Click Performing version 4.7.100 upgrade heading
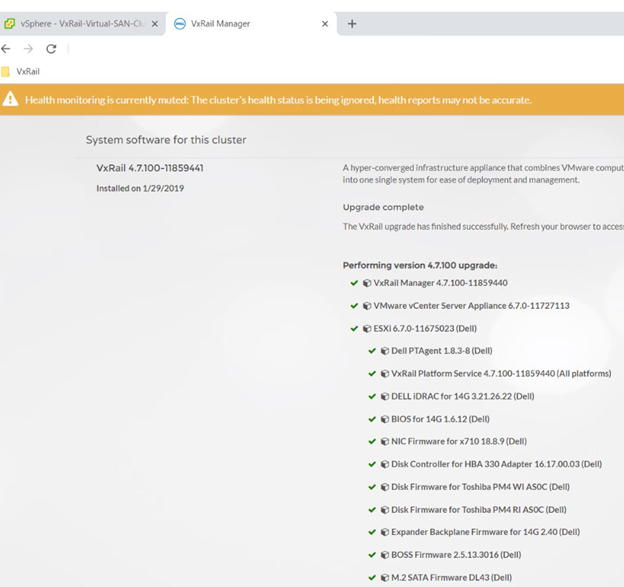This screenshot has width=624, height=587. [x=420, y=265]
